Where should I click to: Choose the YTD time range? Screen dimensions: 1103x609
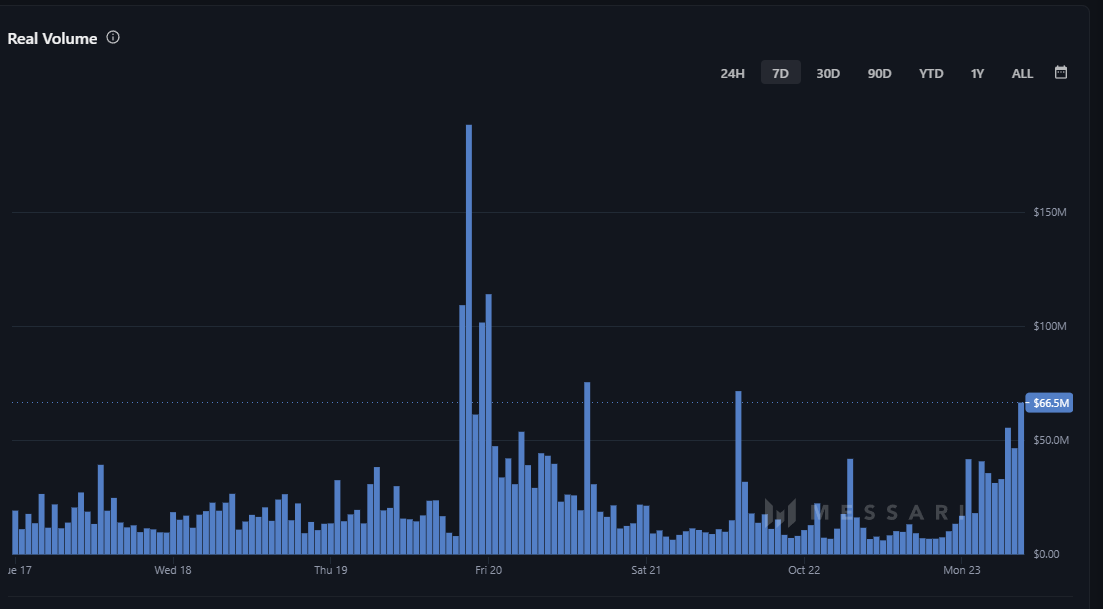[x=931, y=73]
